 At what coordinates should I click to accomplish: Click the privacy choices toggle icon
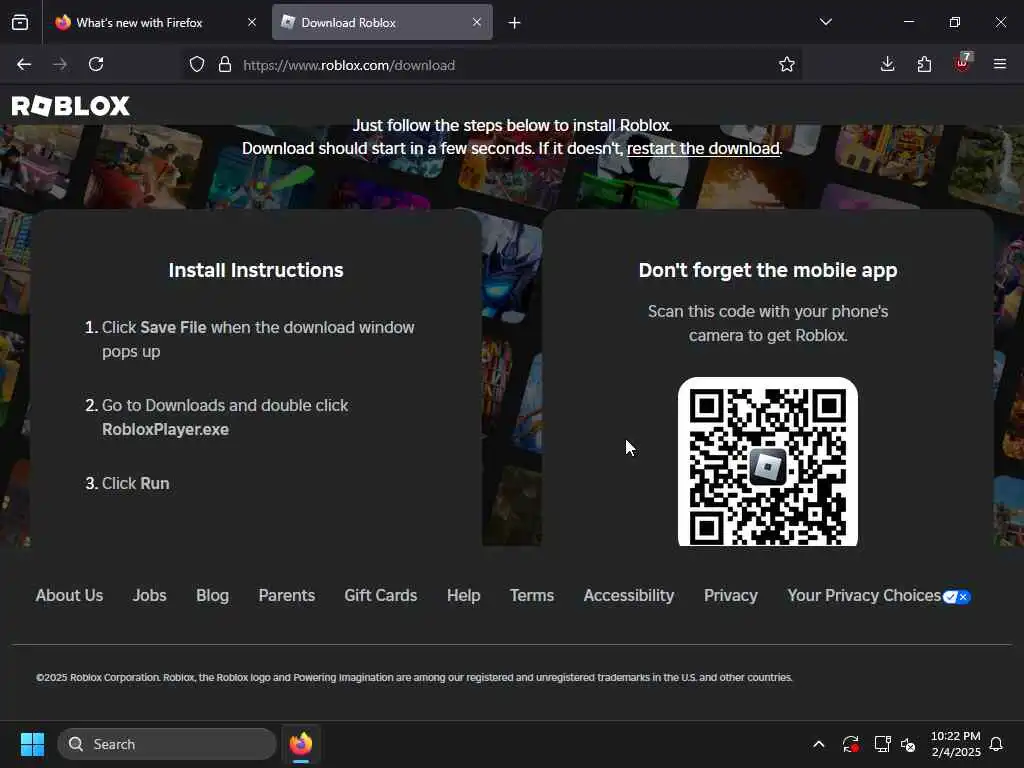[x=957, y=597]
